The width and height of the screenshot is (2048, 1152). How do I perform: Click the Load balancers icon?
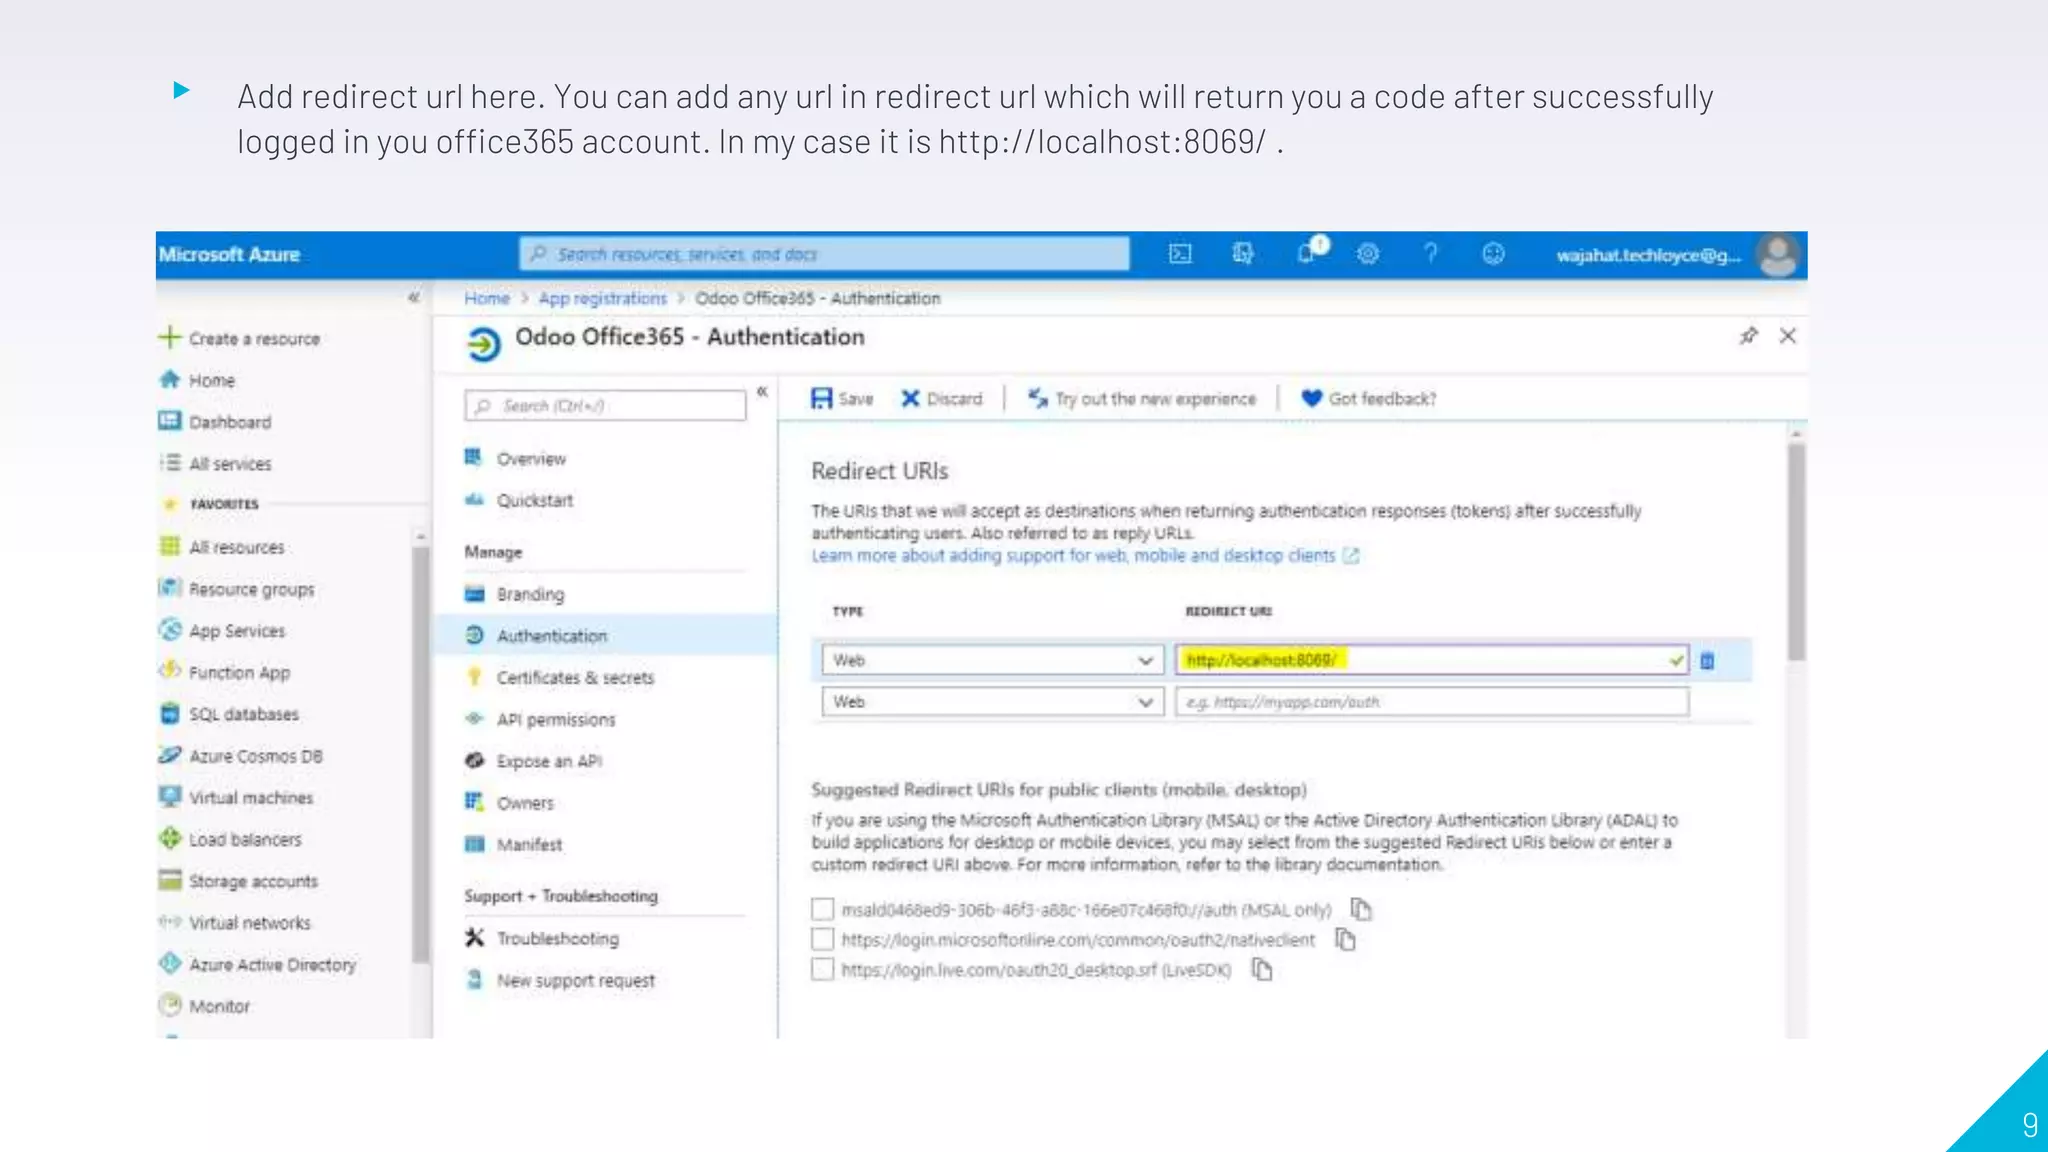[170, 838]
